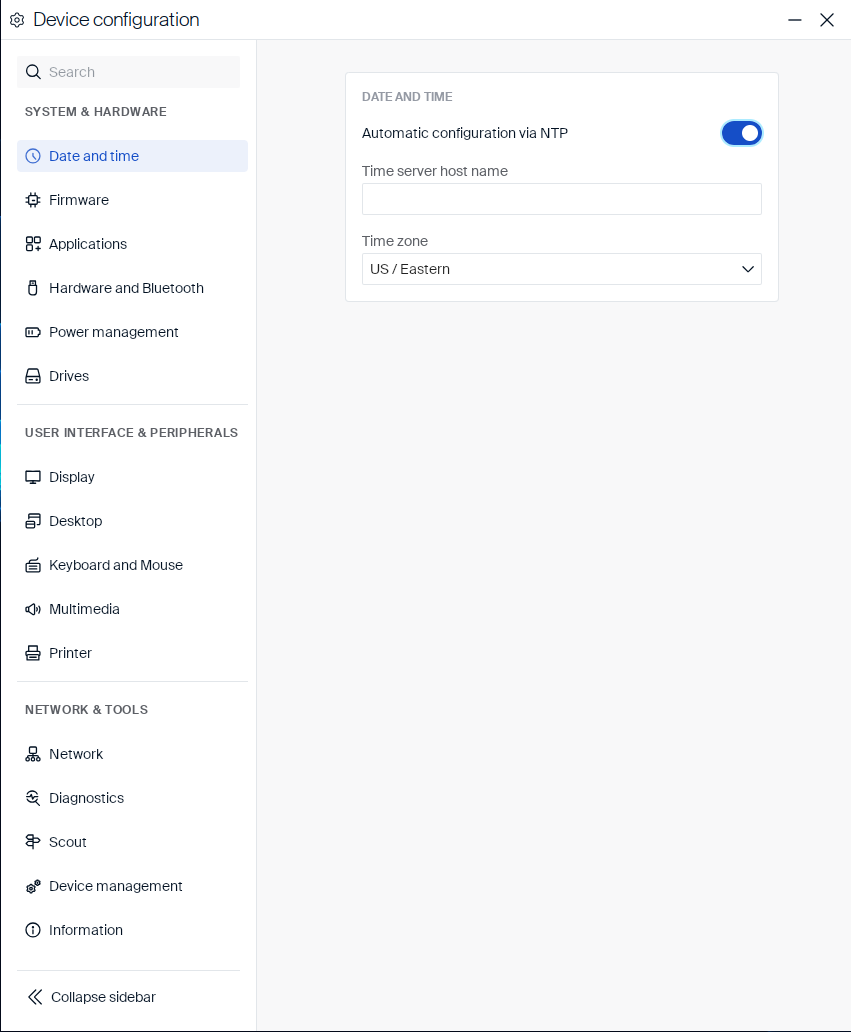Click the Keyboard and Mouse icon
Viewport: 851px width, 1032px height.
point(33,565)
